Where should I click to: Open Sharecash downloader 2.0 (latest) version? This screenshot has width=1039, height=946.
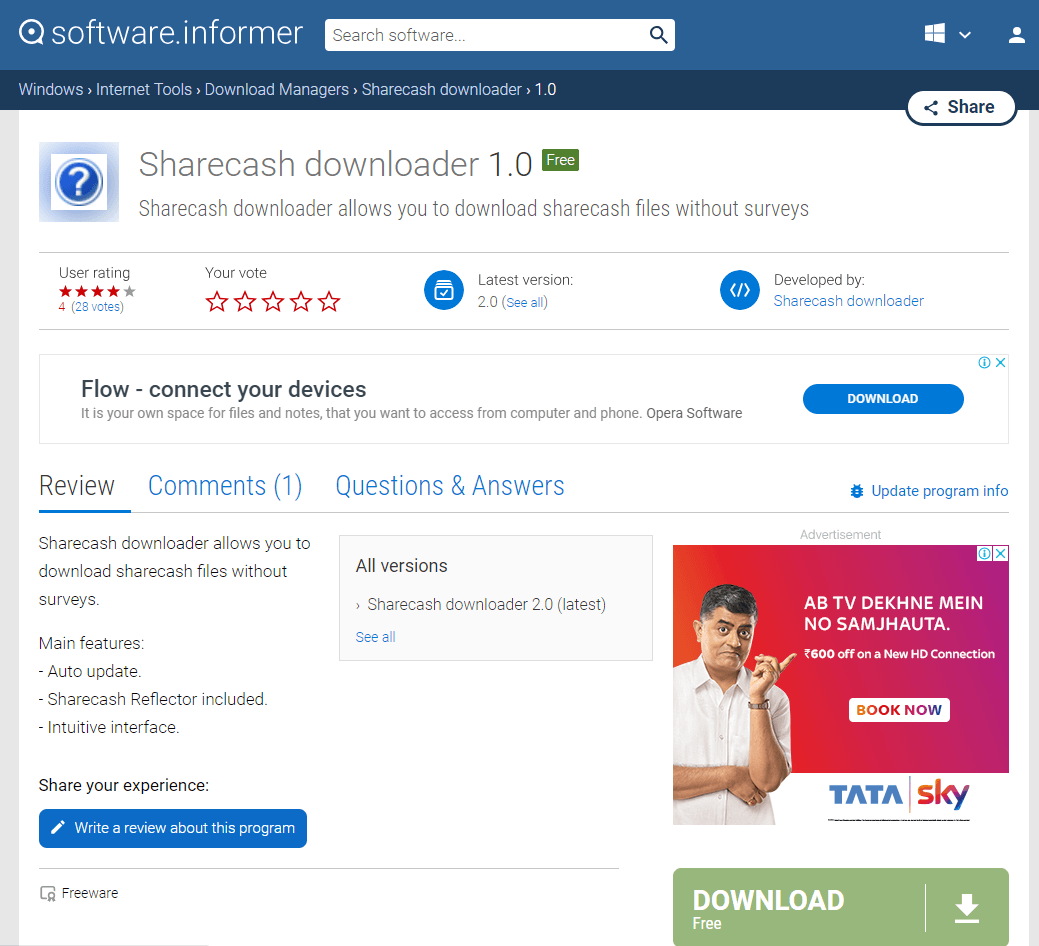coord(486,604)
